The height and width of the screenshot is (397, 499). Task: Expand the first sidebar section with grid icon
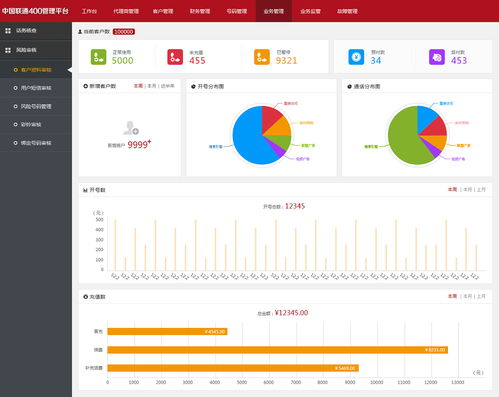(x=36, y=31)
